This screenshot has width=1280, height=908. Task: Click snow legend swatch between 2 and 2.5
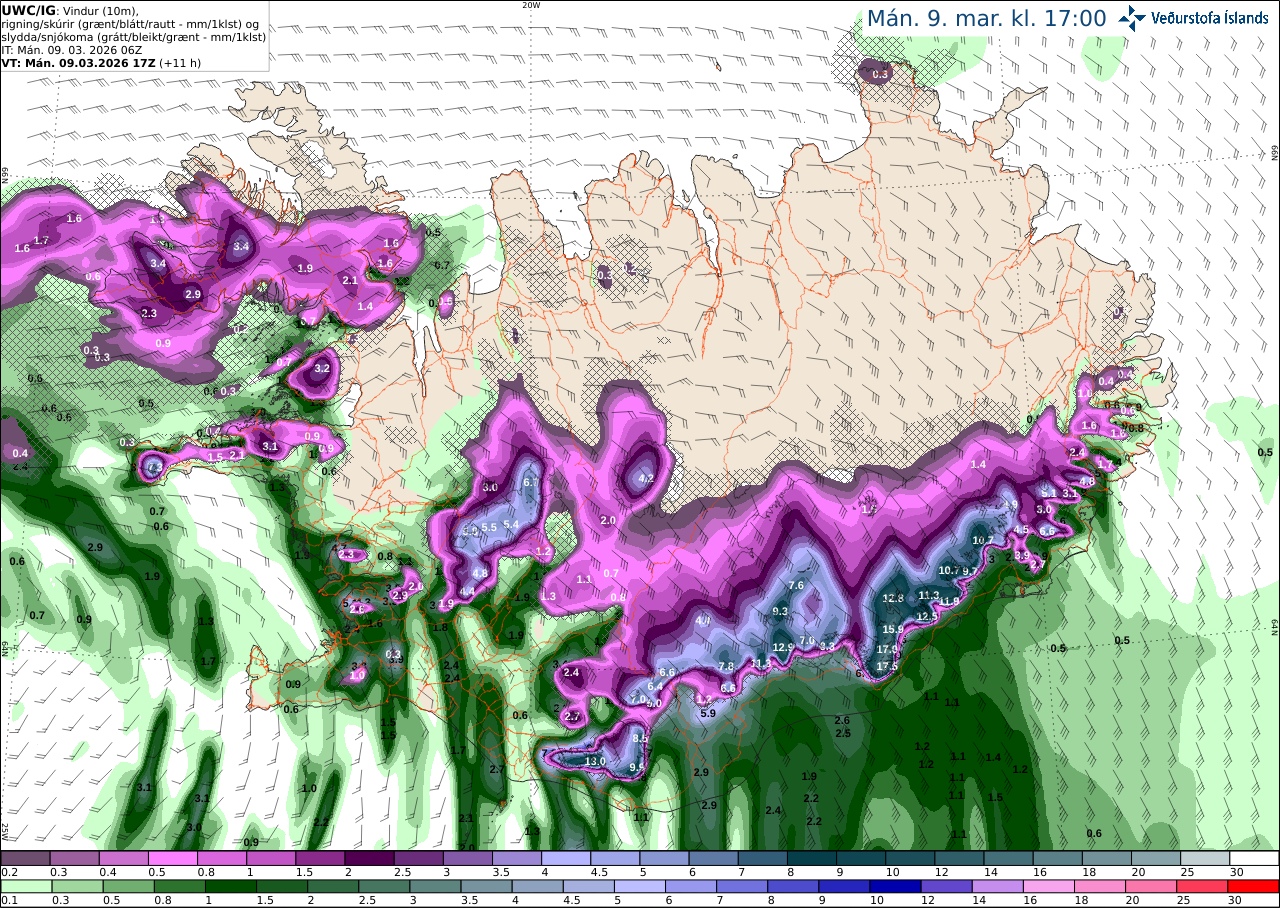pos(369,858)
